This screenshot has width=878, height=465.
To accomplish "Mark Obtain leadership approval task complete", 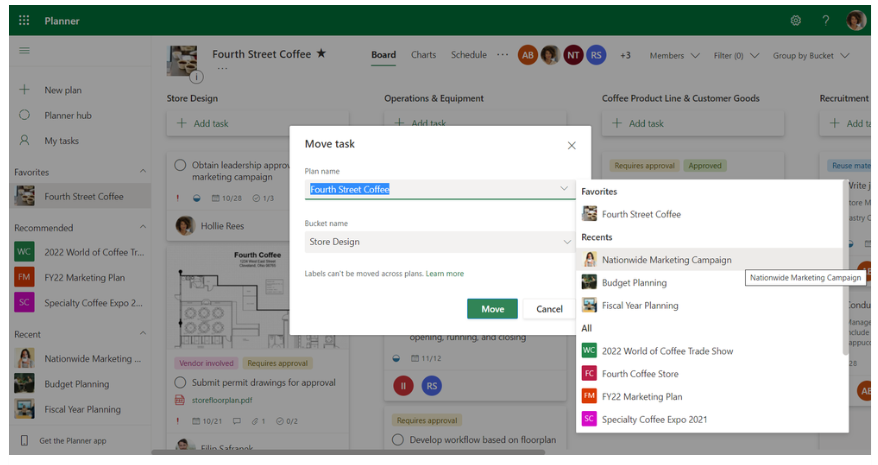I will [x=180, y=165].
